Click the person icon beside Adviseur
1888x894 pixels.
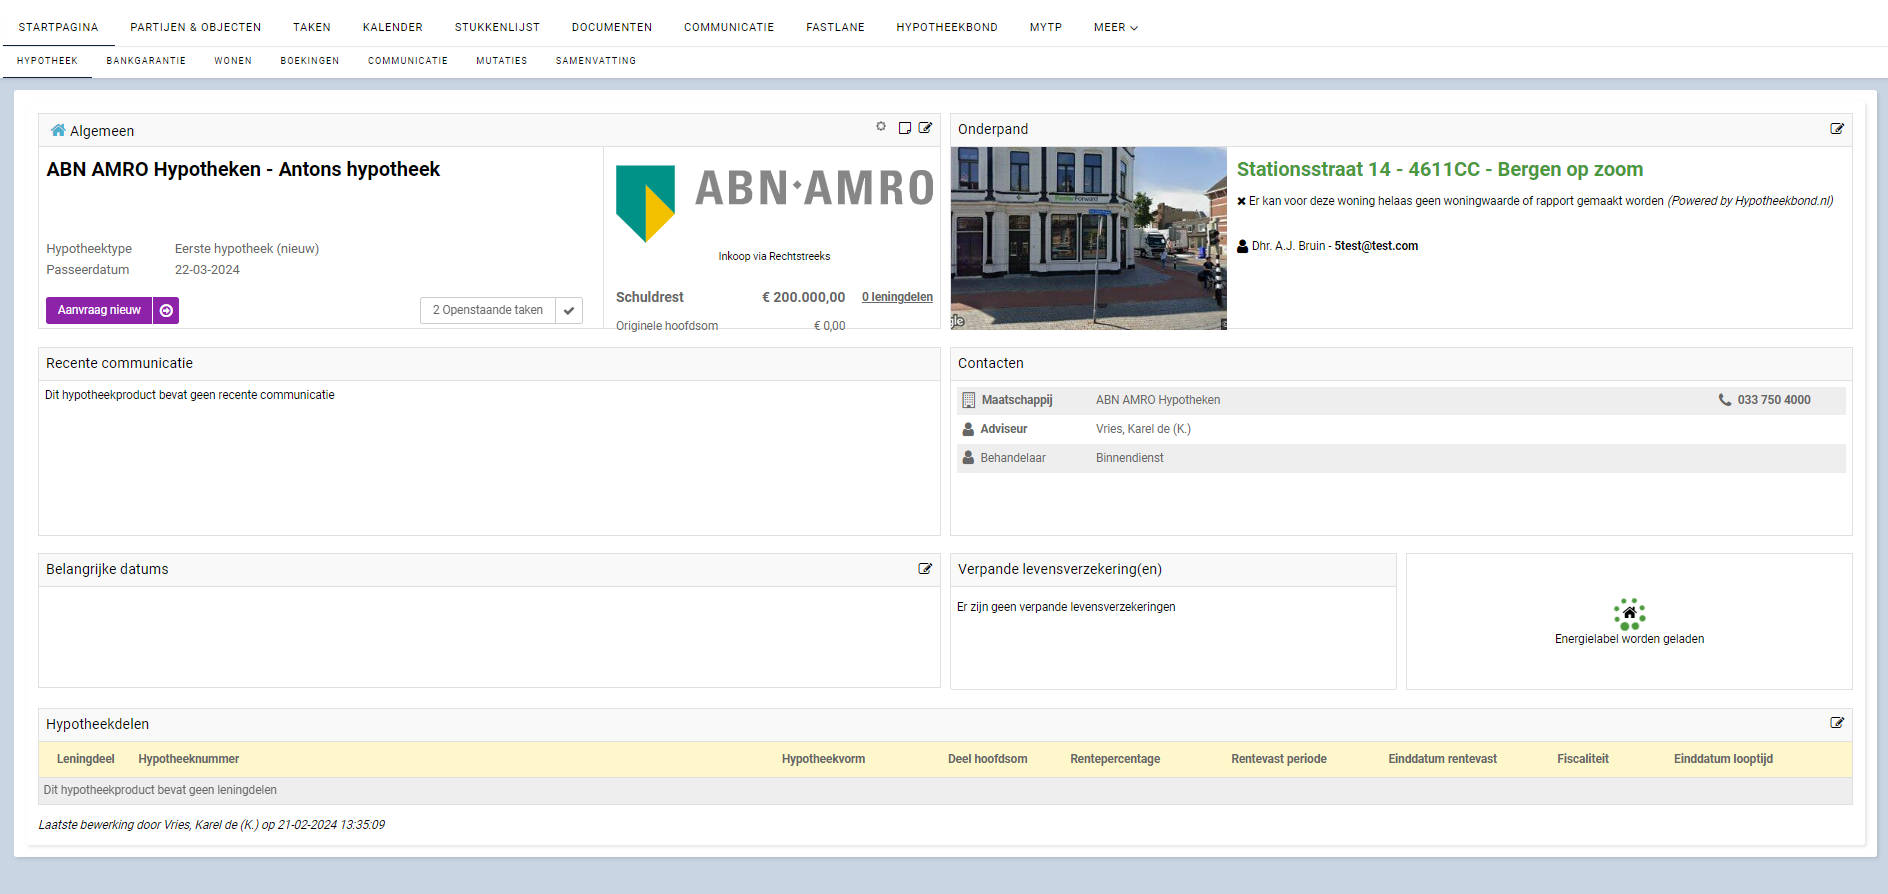[x=968, y=429]
